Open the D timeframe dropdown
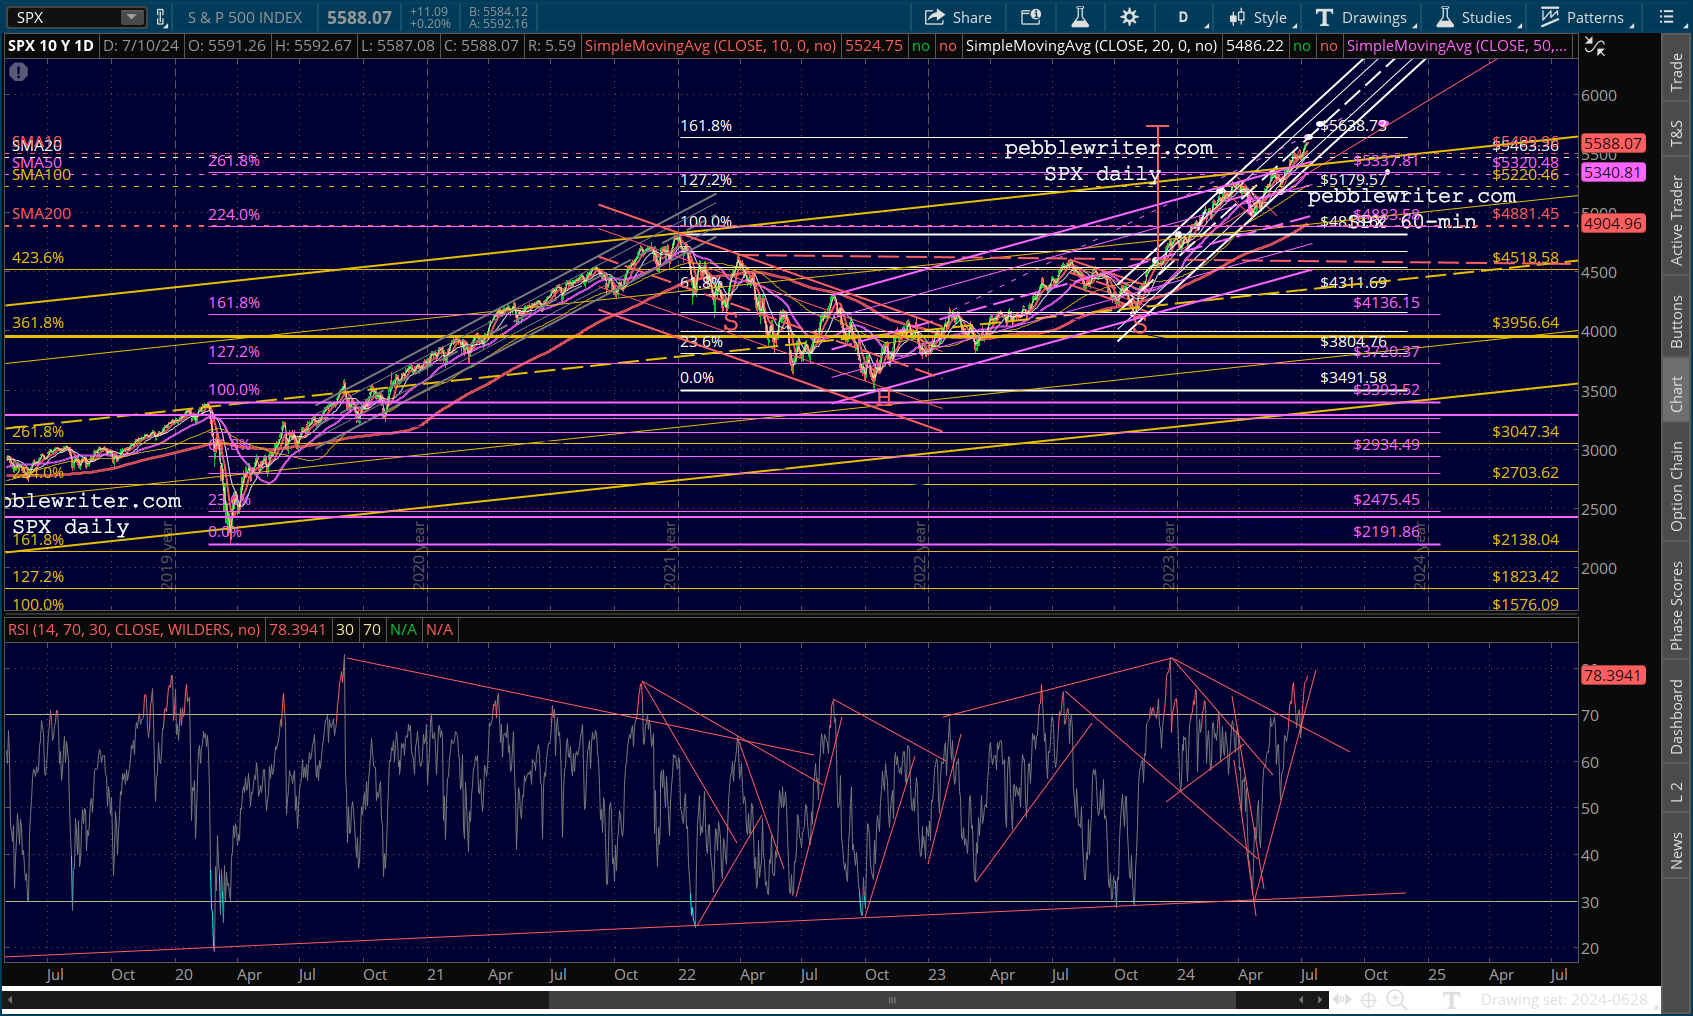The width and height of the screenshot is (1693, 1016). [1184, 17]
